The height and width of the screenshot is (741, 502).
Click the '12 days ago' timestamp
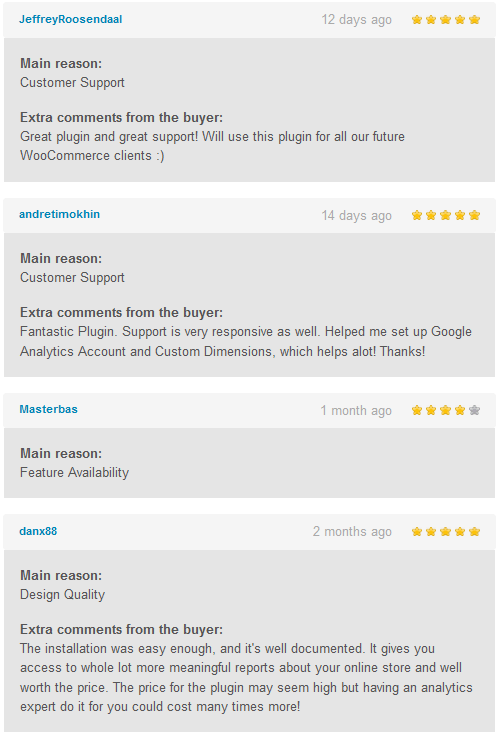(x=356, y=20)
